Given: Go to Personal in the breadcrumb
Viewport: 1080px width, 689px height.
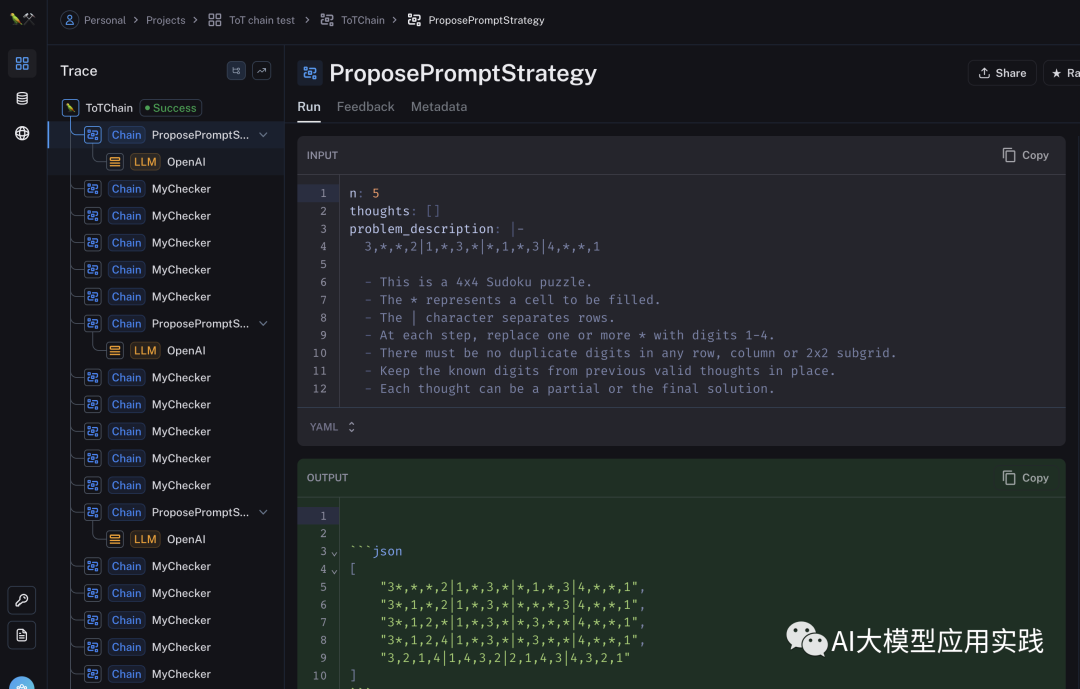Looking at the screenshot, I should pyautogui.click(x=105, y=20).
